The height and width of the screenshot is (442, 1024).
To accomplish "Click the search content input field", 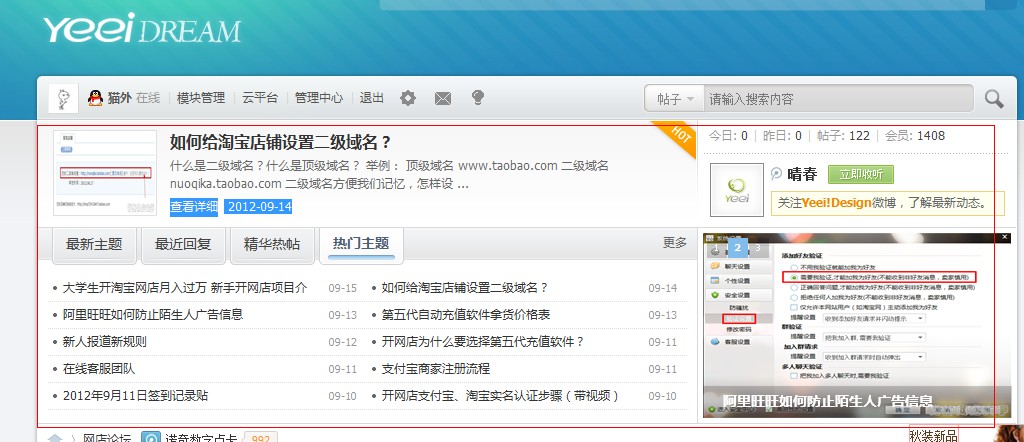I will coord(838,99).
